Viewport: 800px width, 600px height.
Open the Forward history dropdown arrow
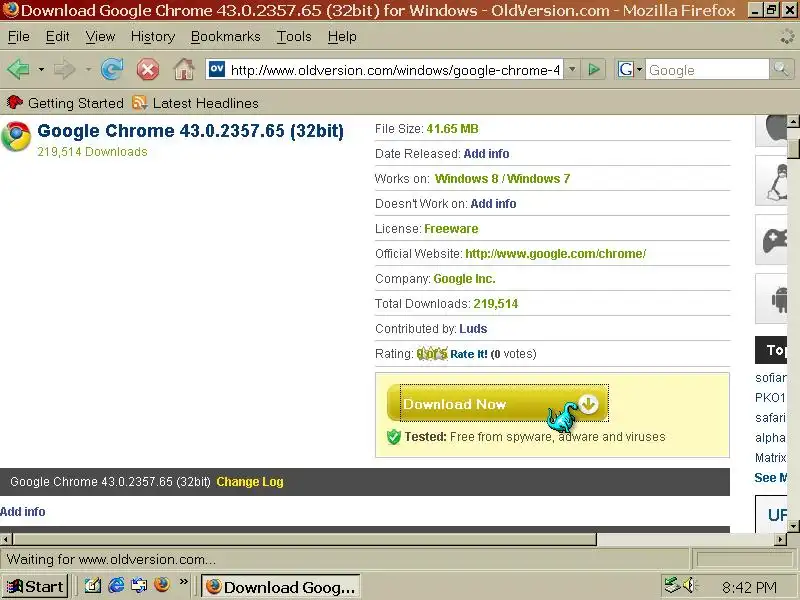[x=88, y=69]
